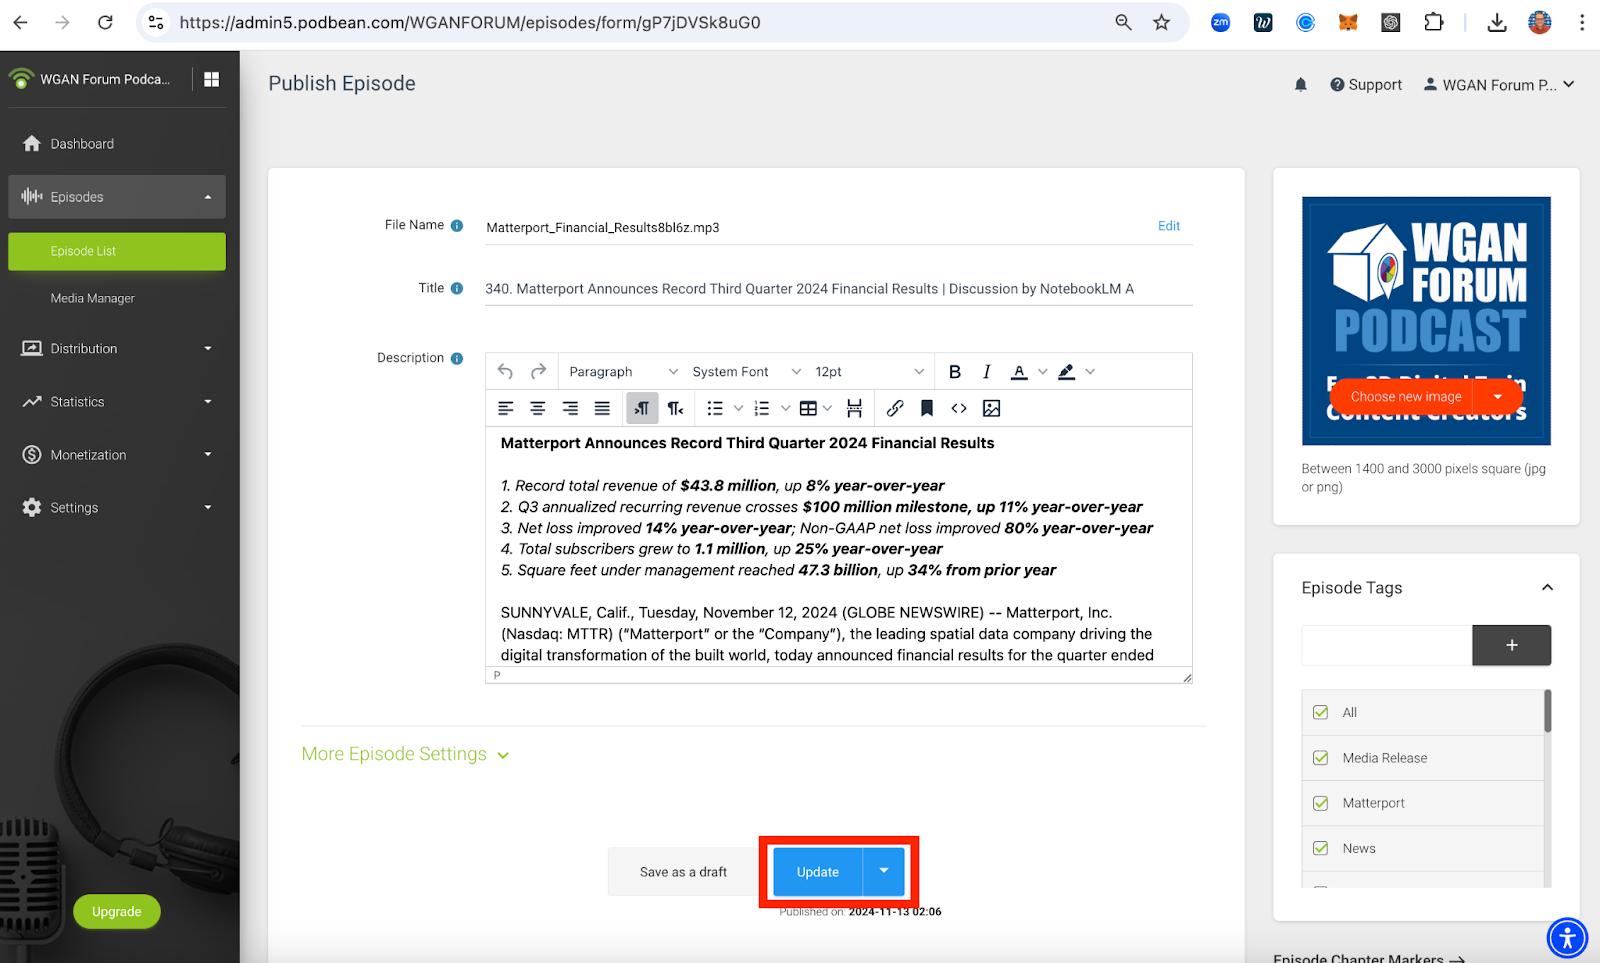Image resolution: width=1600 pixels, height=963 pixels.
Task: Open arrow beside Choose new image
Action: coord(1498,396)
